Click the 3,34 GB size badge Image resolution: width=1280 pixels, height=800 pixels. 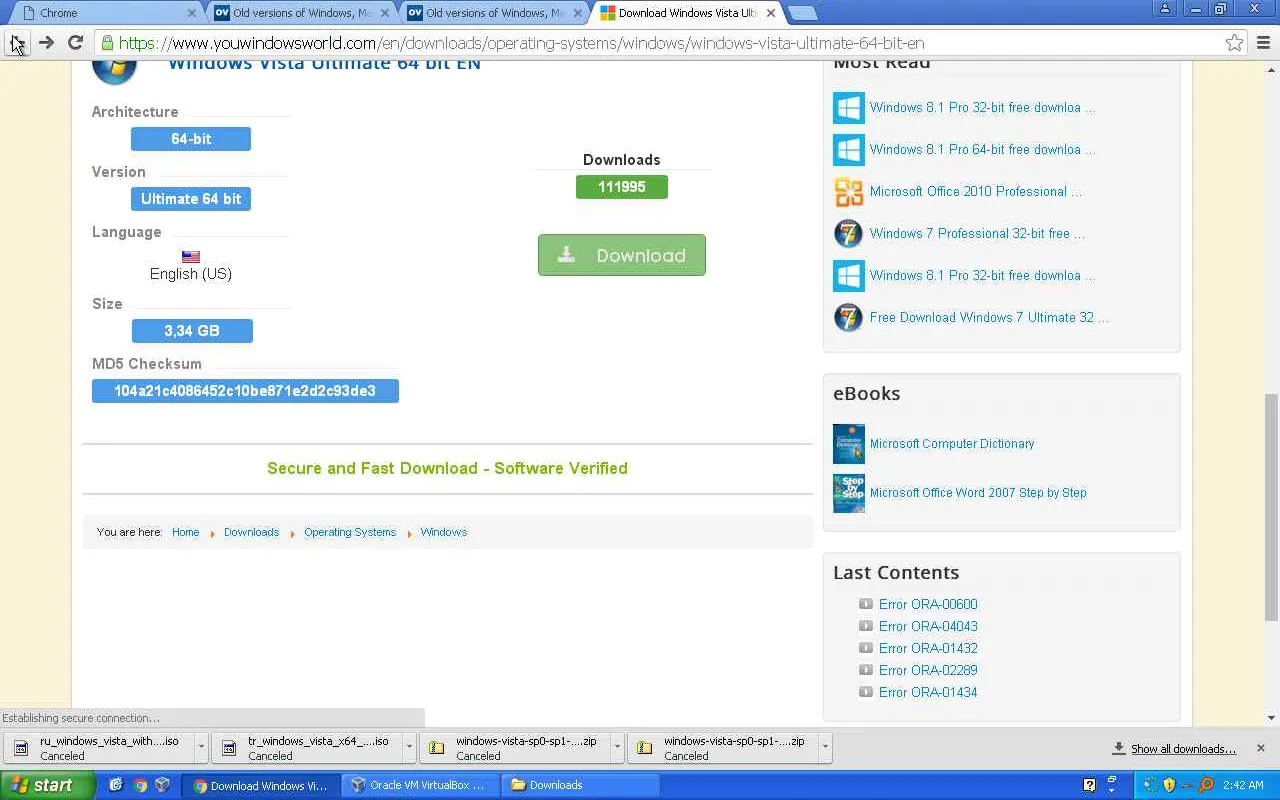(192, 331)
